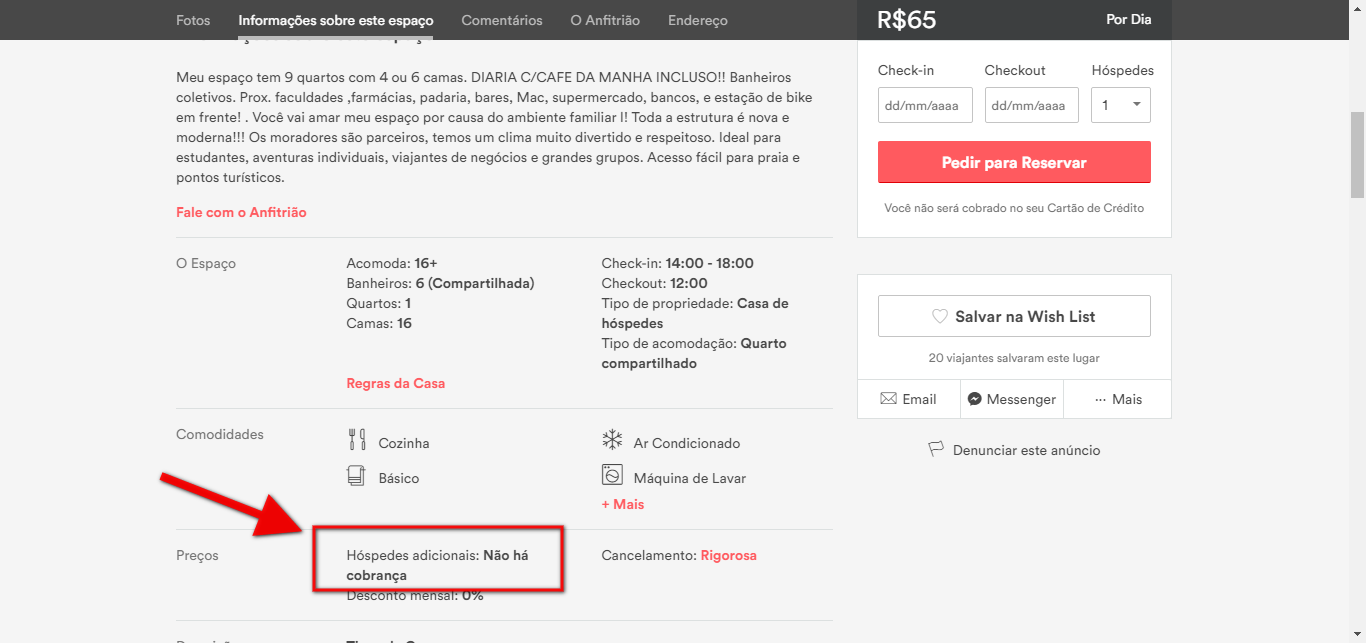The height and width of the screenshot is (643, 1366).
Task: Click the heart icon on Wish List button
Action: [940, 316]
